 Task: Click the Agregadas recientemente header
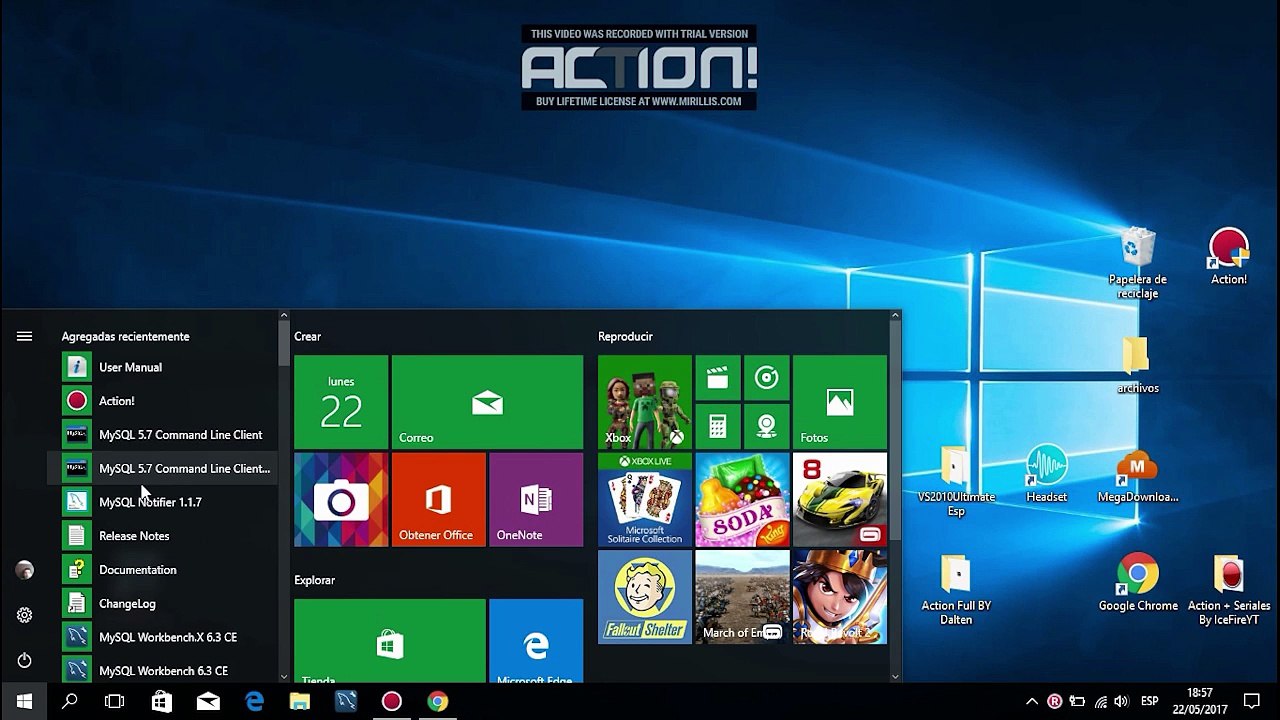tap(125, 337)
